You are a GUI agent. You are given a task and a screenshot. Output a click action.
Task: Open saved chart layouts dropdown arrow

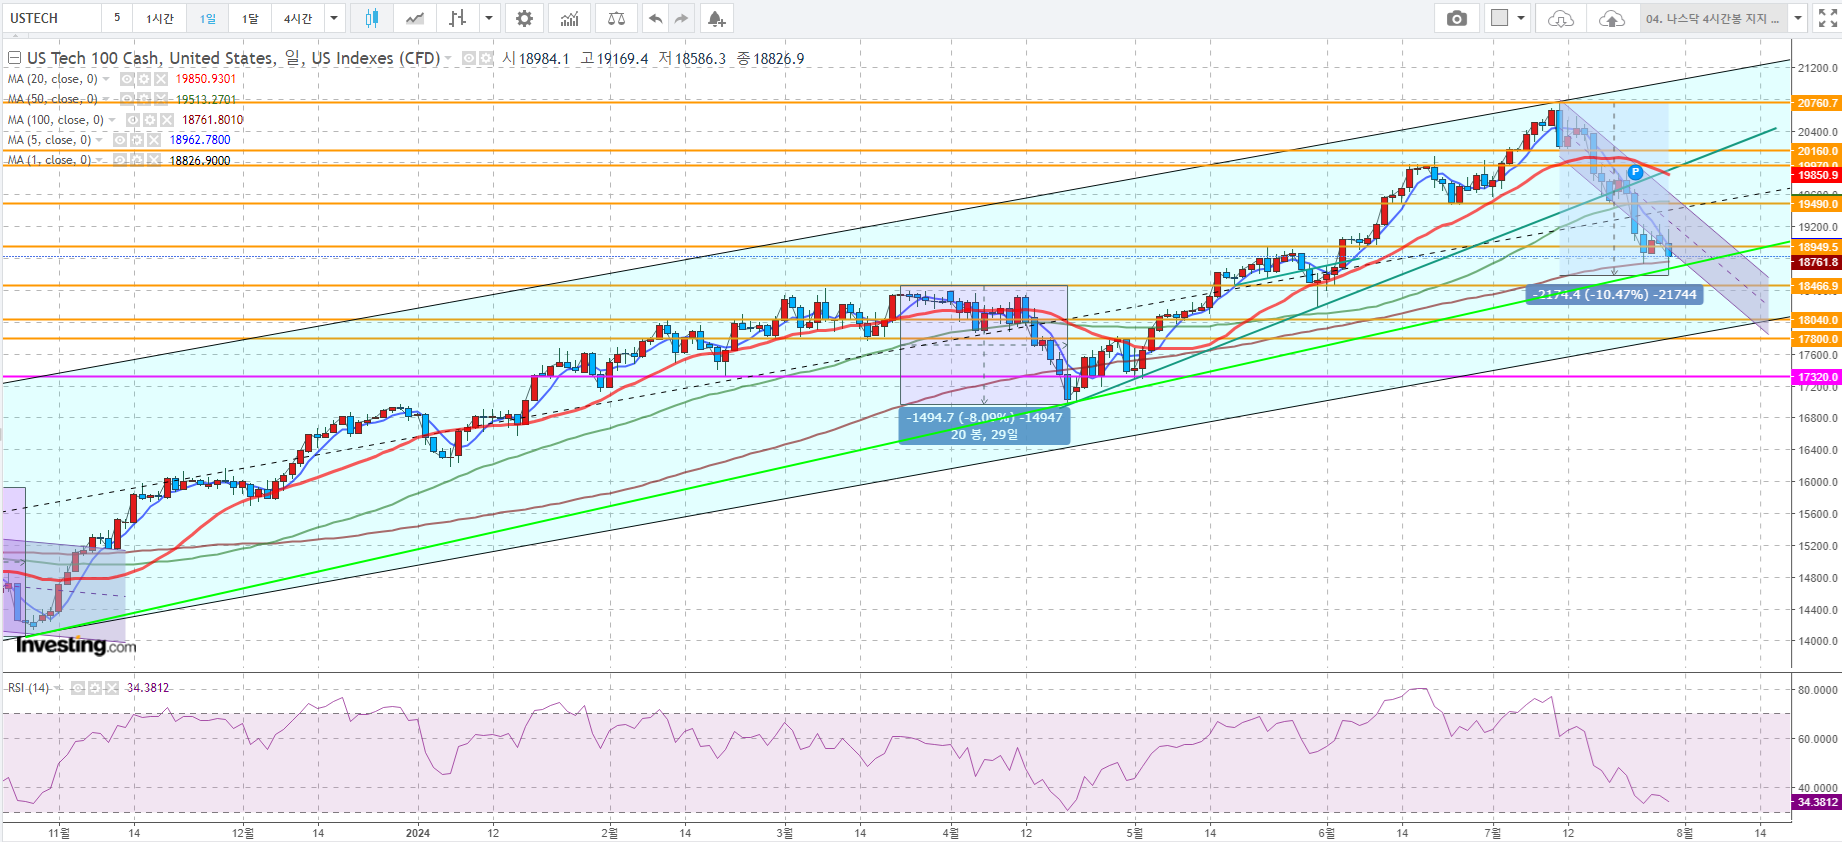pyautogui.click(x=1798, y=18)
